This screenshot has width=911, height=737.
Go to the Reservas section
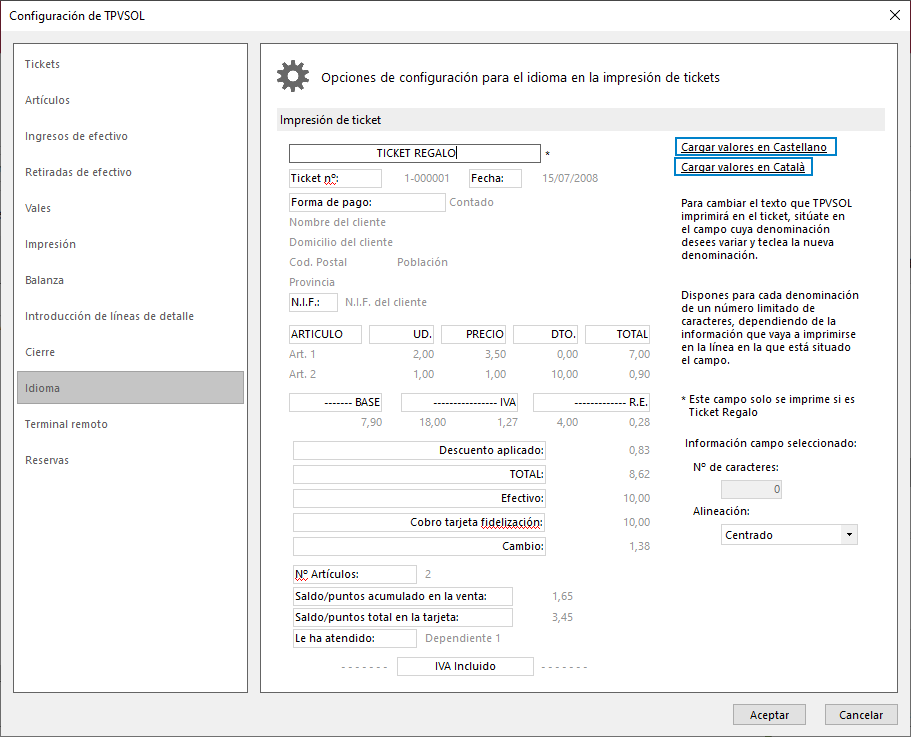(130, 460)
